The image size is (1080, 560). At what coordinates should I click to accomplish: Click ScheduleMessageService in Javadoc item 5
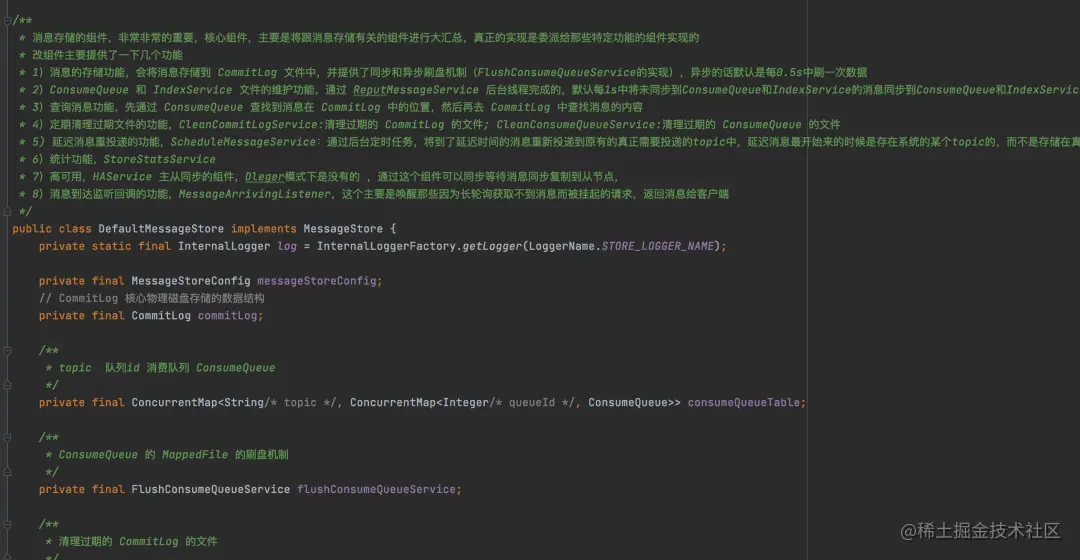pos(243,142)
